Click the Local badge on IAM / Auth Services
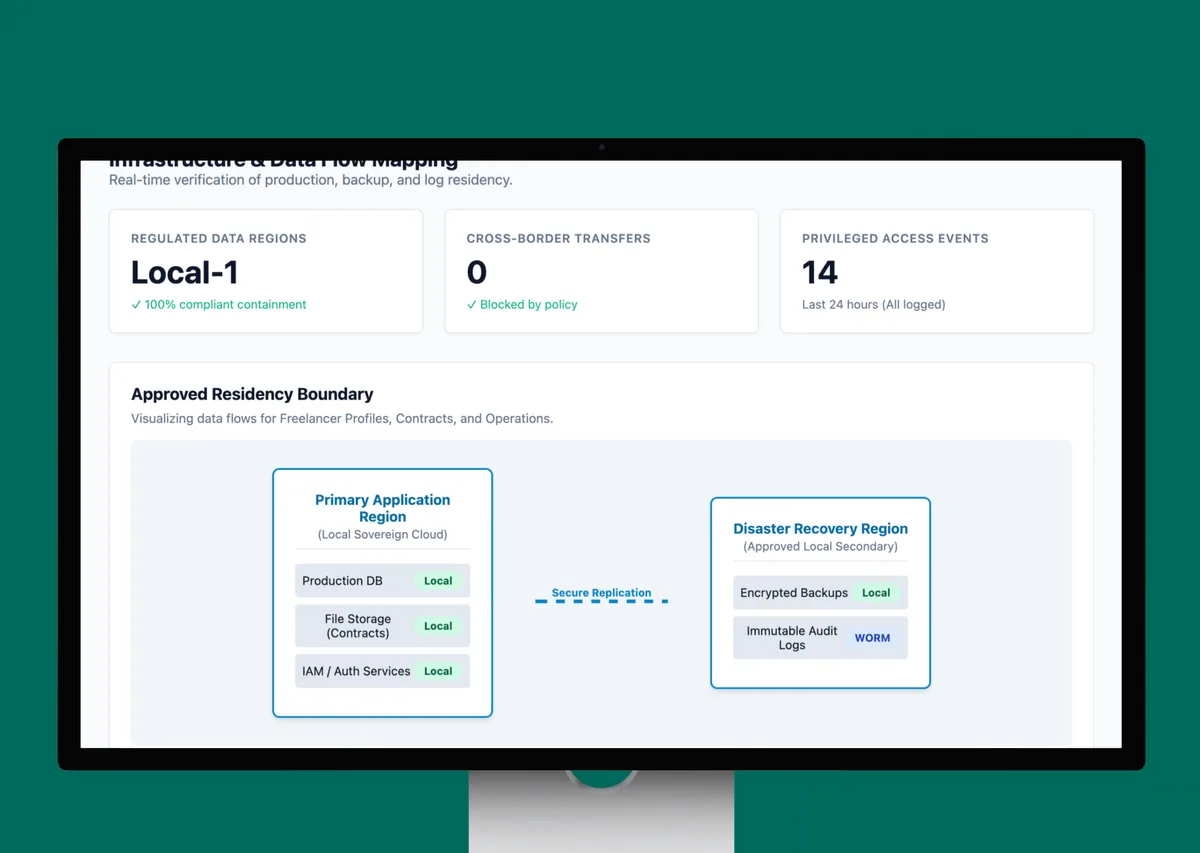This screenshot has height=853, width=1200. pos(438,671)
